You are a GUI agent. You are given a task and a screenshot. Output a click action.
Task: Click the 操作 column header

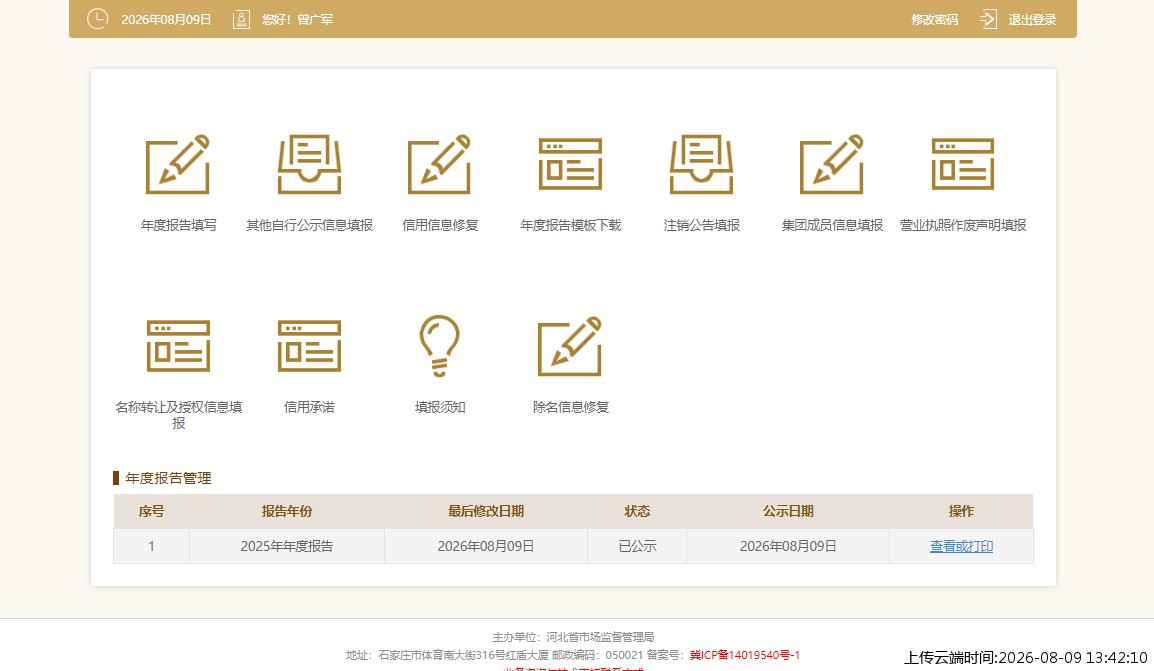click(961, 511)
